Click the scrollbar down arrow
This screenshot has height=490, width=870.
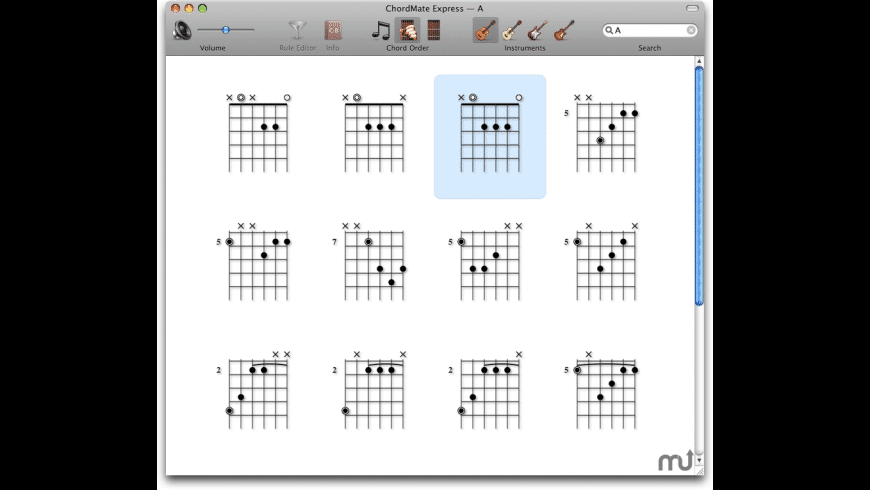pyautogui.click(x=699, y=460)
